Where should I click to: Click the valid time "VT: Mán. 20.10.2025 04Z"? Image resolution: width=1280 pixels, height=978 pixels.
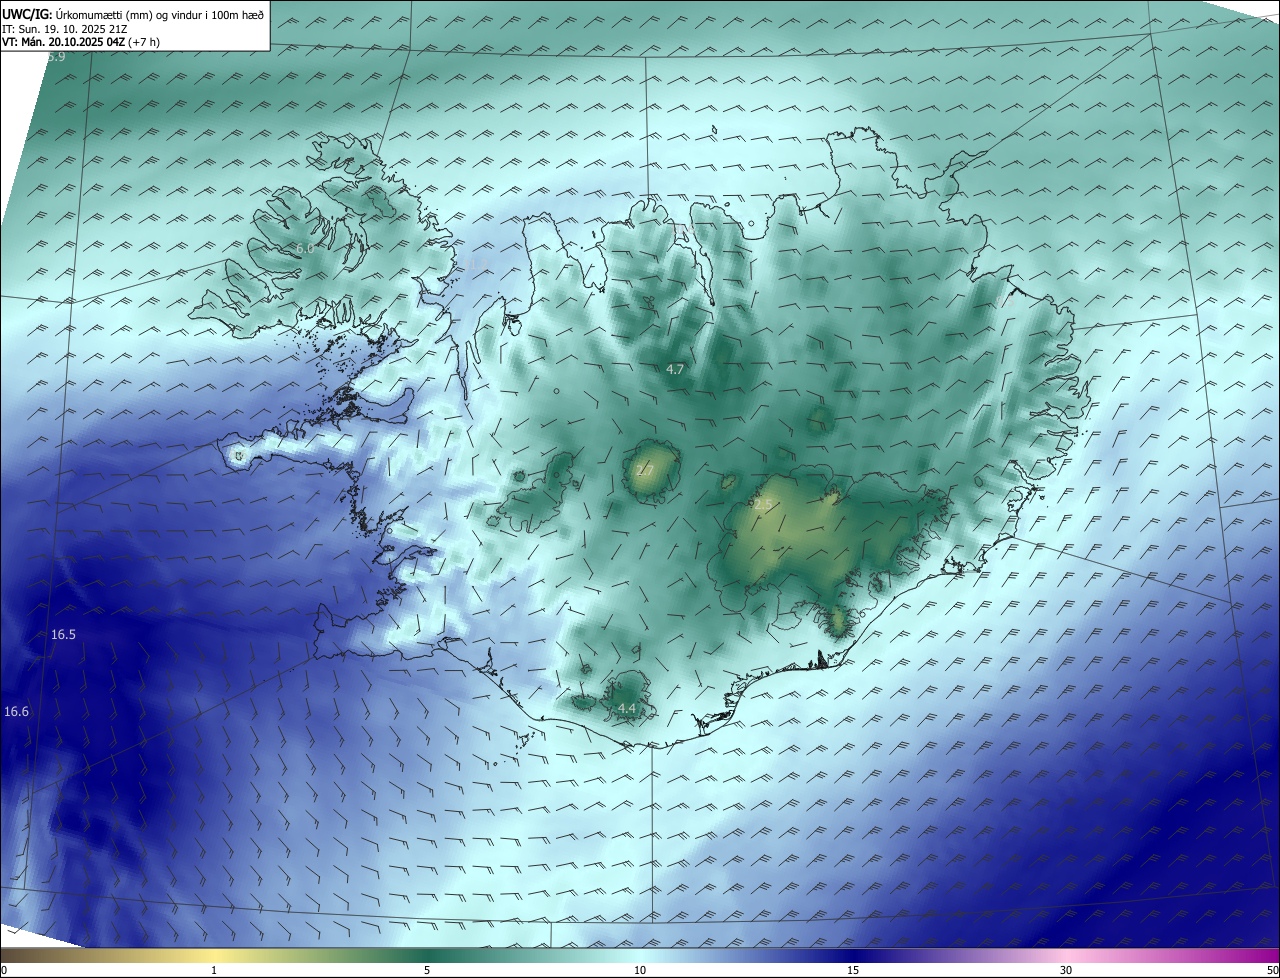(65, 42)
